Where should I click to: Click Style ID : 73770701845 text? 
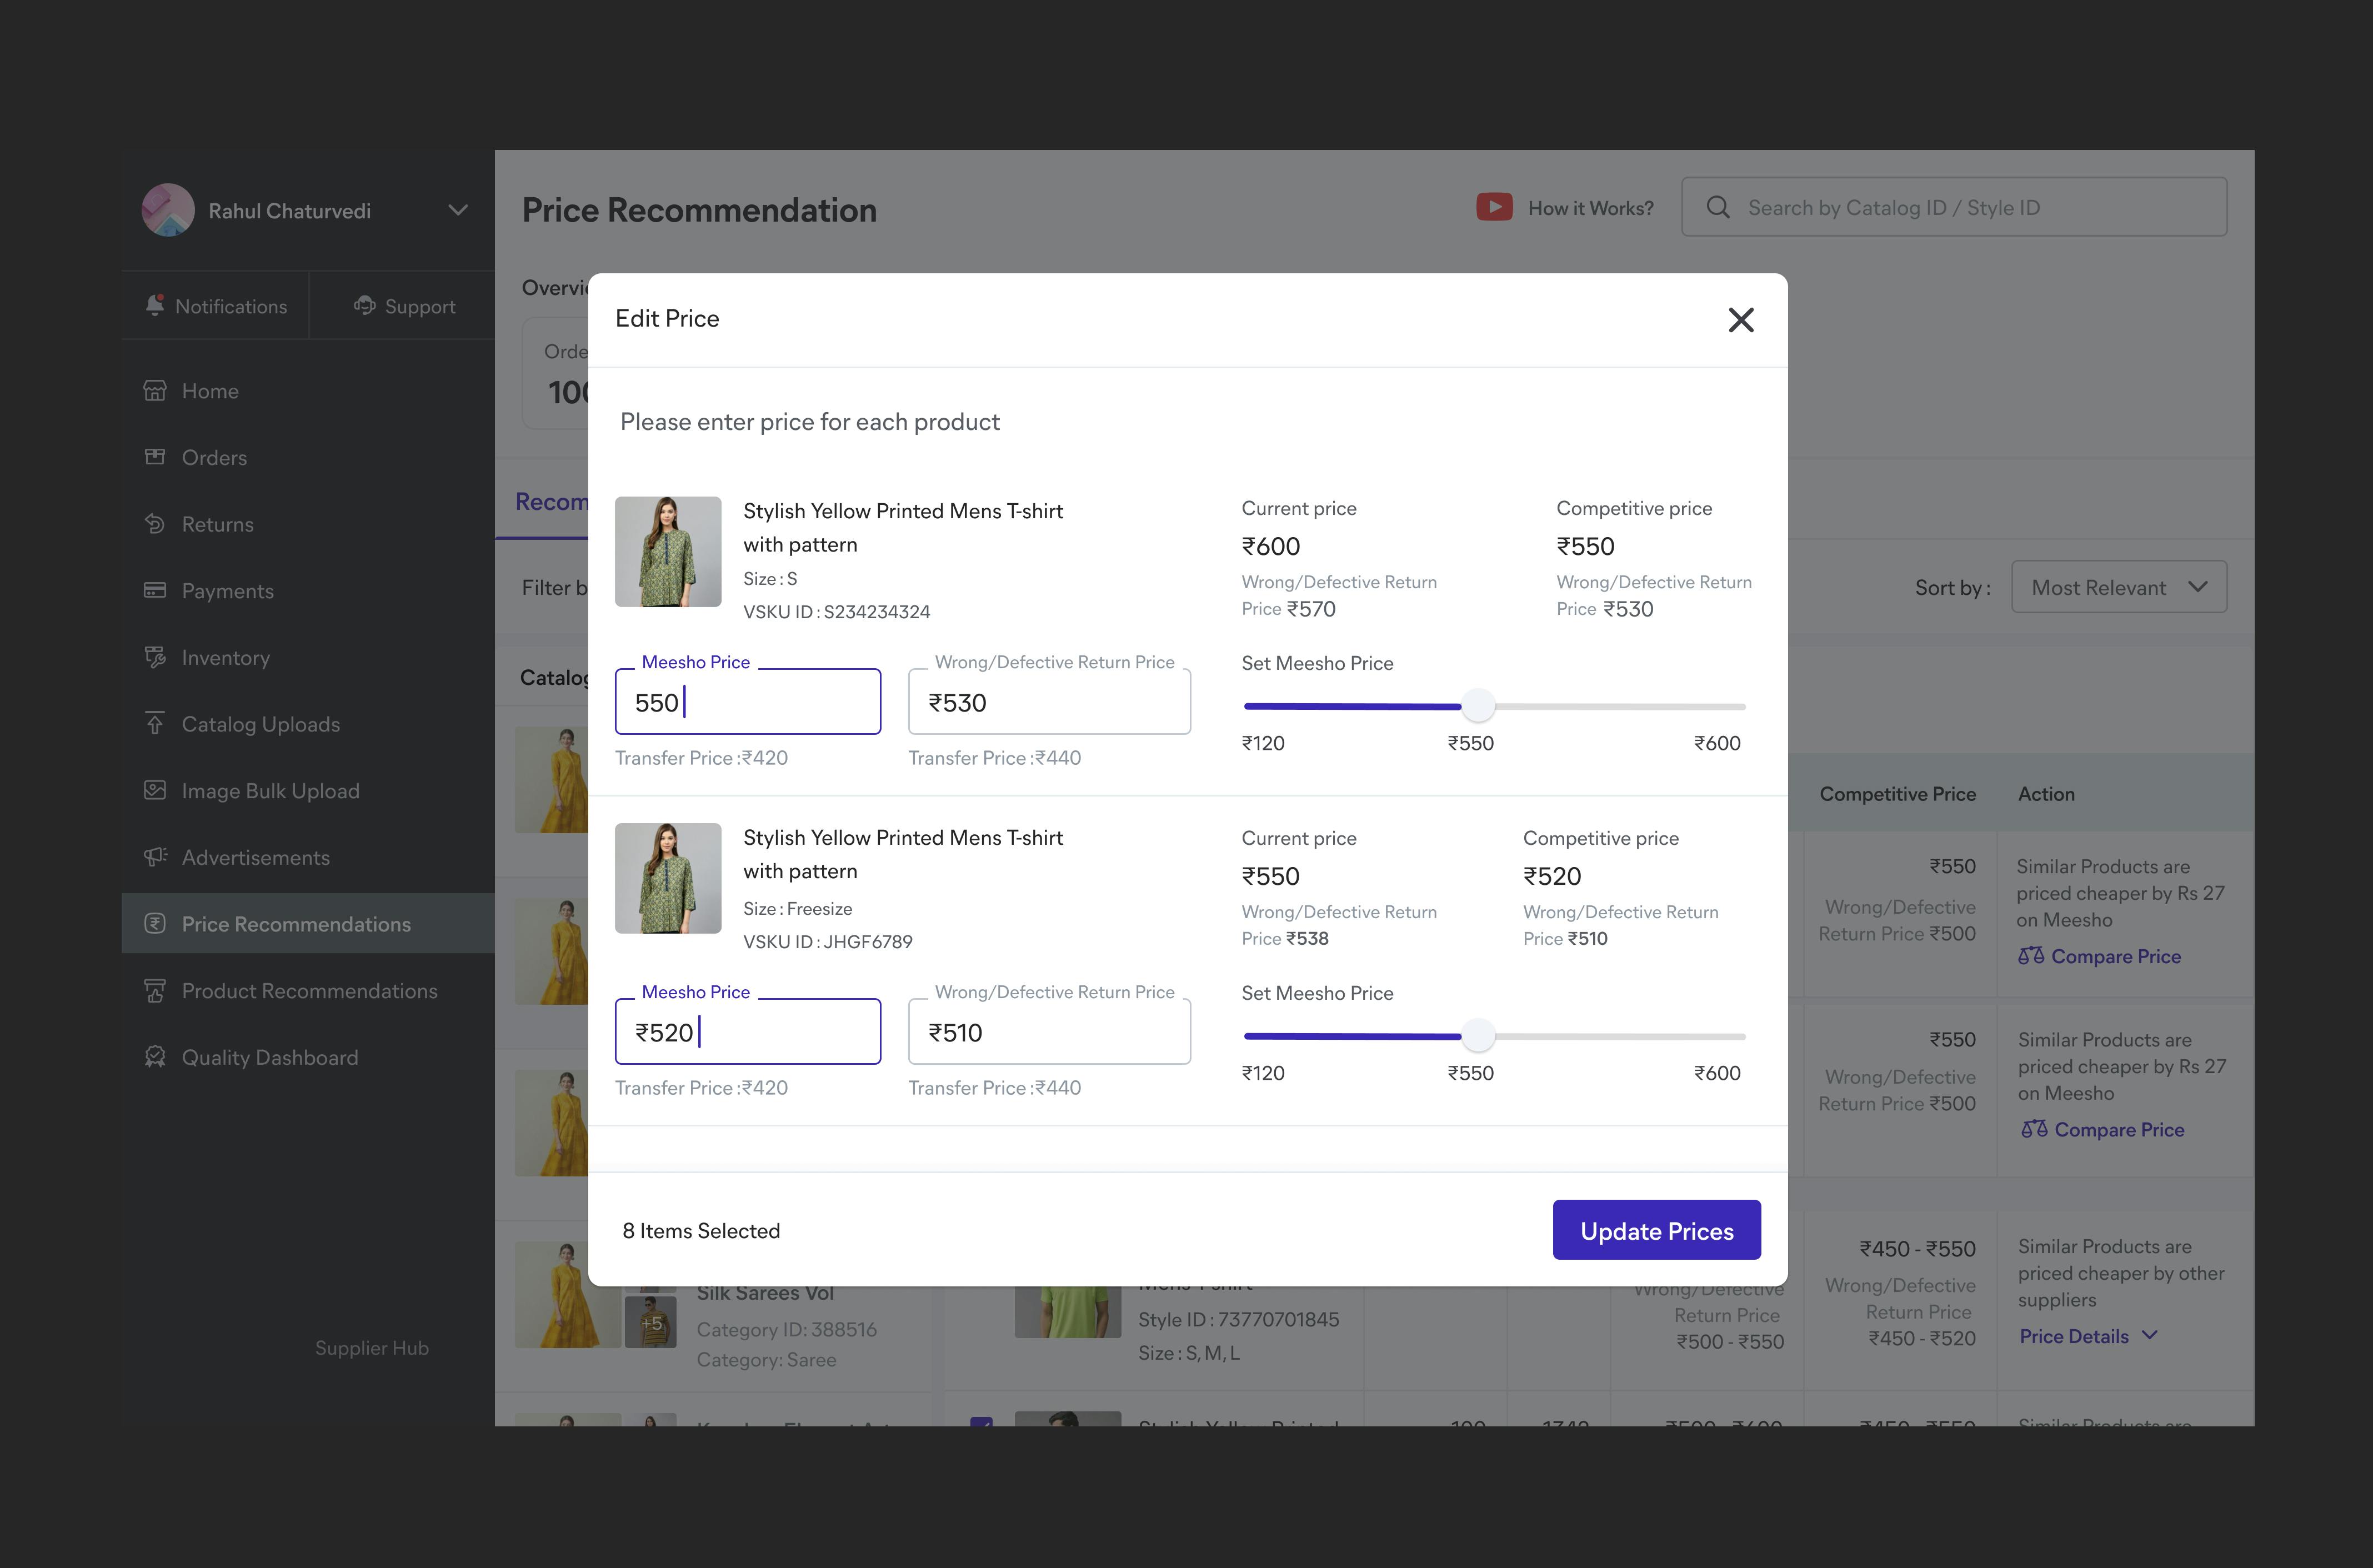(1238, 1320)
